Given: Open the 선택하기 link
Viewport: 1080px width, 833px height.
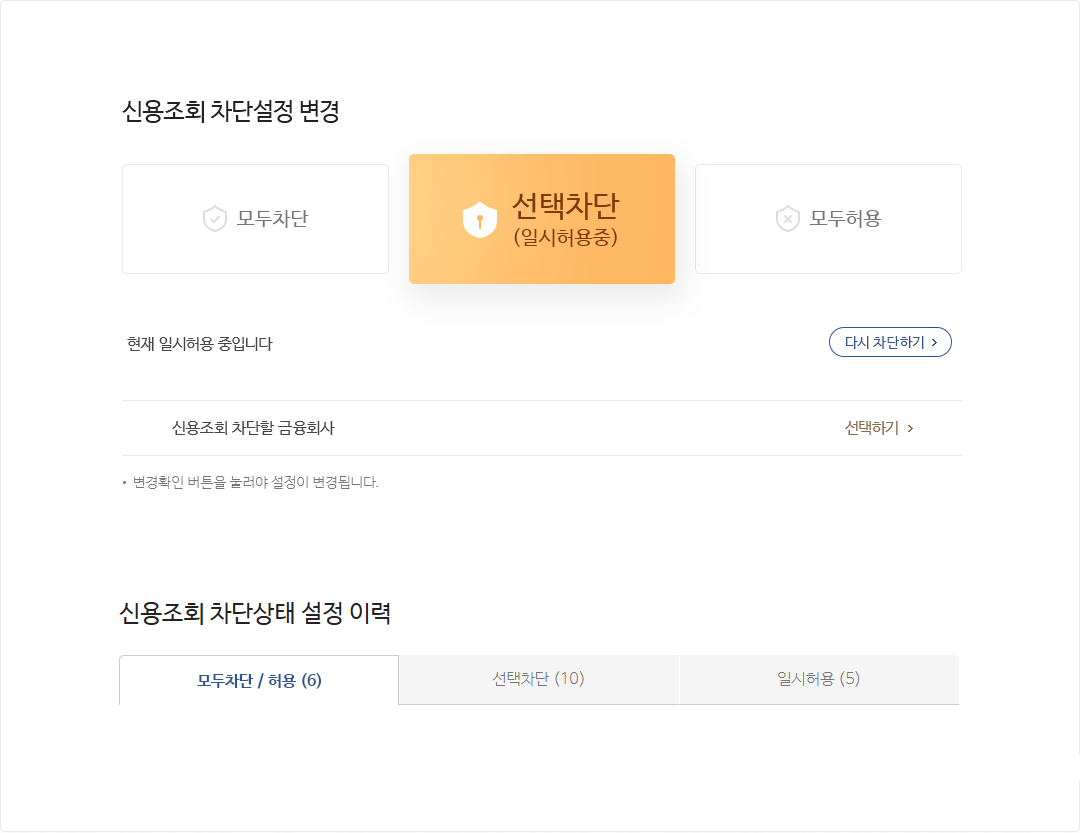Looking at the screenshot, I should point(872,428).
